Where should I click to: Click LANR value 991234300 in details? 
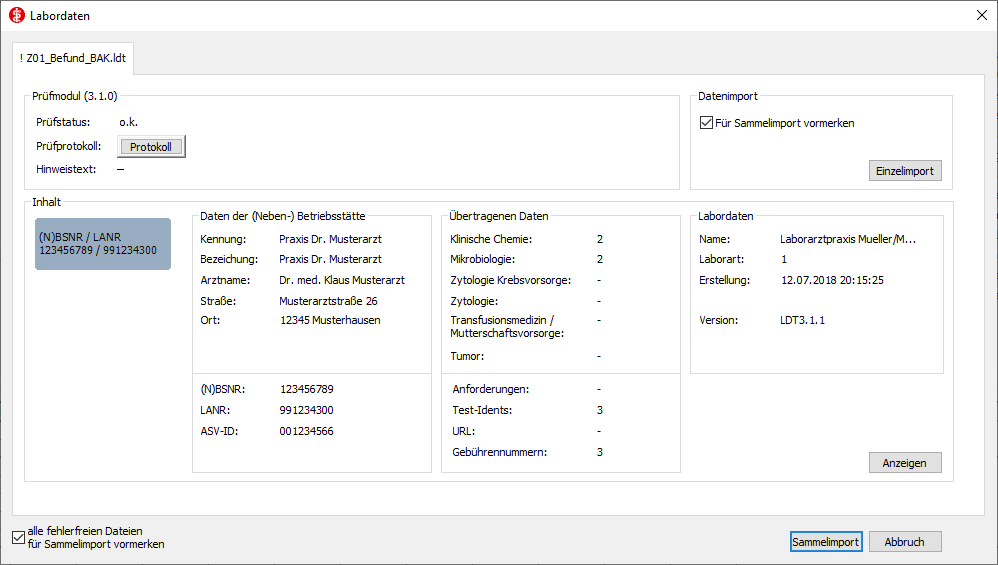pos(306,410)
